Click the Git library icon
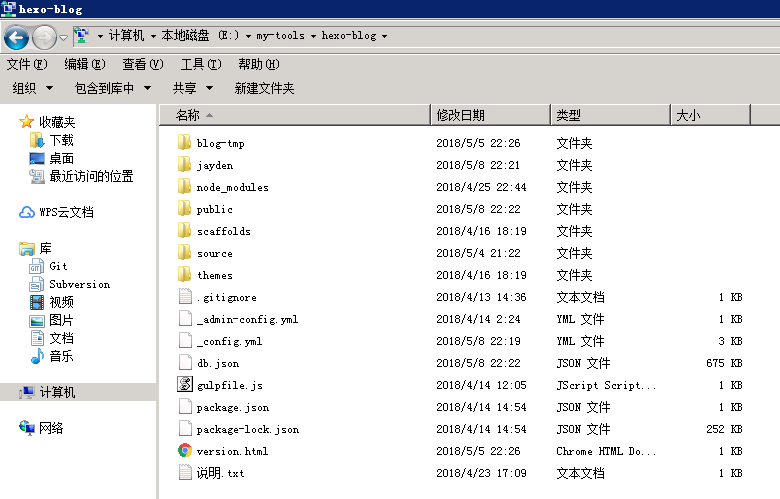The image size is (780, 499). coord(37,266)
